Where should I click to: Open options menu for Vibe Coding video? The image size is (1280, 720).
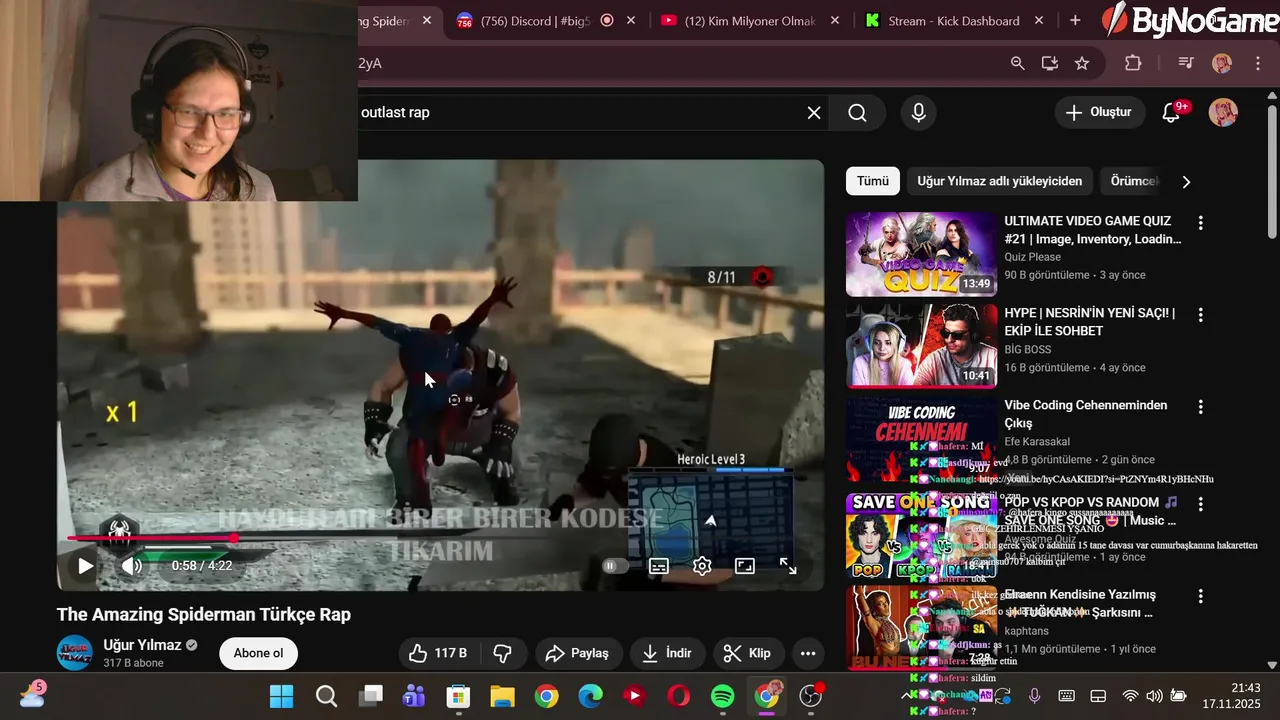[x=1200, y=407]
